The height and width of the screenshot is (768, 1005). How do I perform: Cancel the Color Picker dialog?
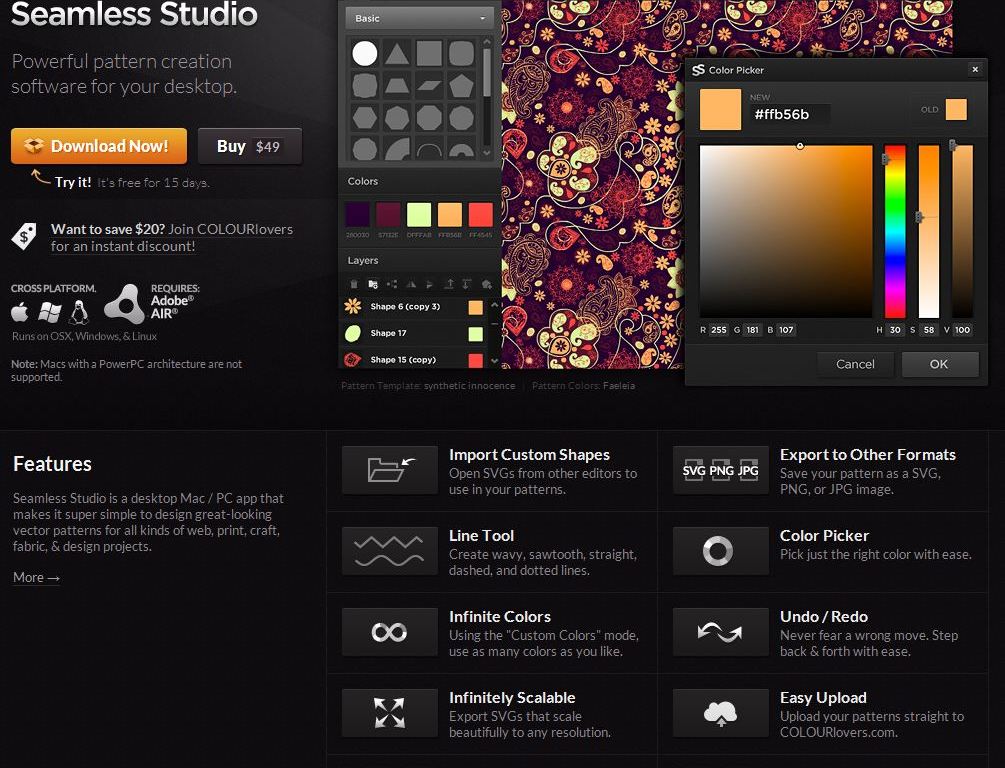coord(855,364)
